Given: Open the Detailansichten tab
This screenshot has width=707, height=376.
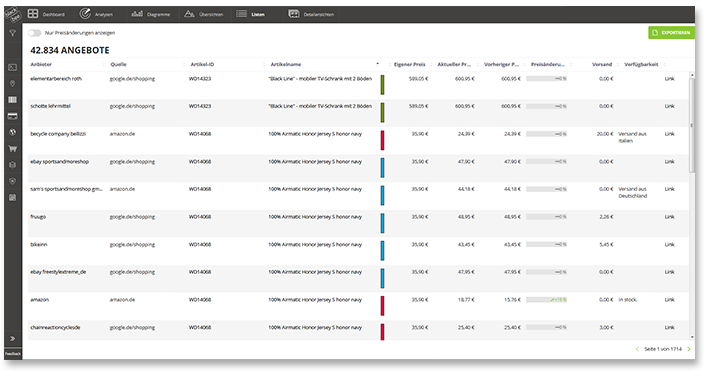Looking at the screenshot, I should click(x=311, y=14).
